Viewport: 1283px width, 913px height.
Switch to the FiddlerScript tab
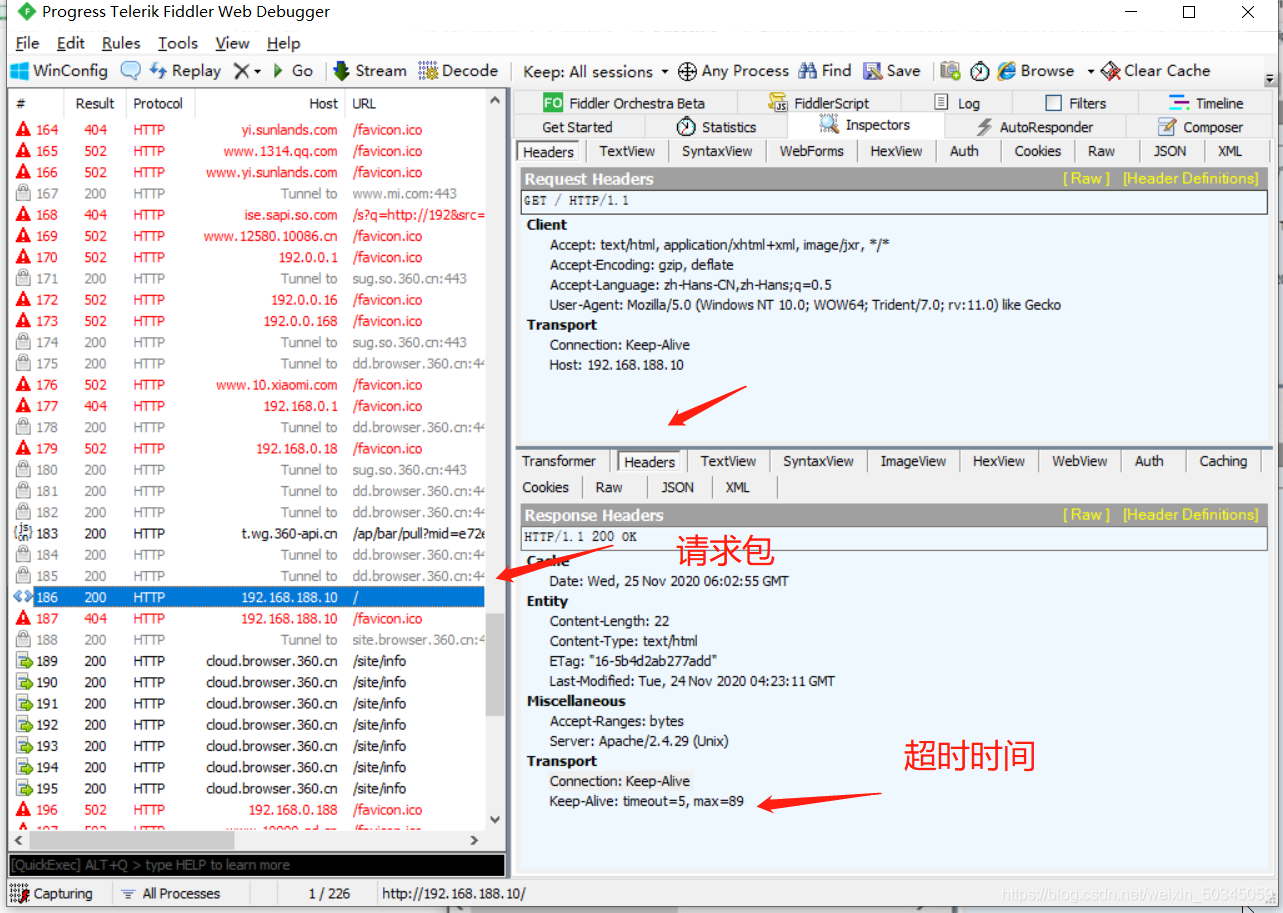pyautogui.click(x=818, y=103)
